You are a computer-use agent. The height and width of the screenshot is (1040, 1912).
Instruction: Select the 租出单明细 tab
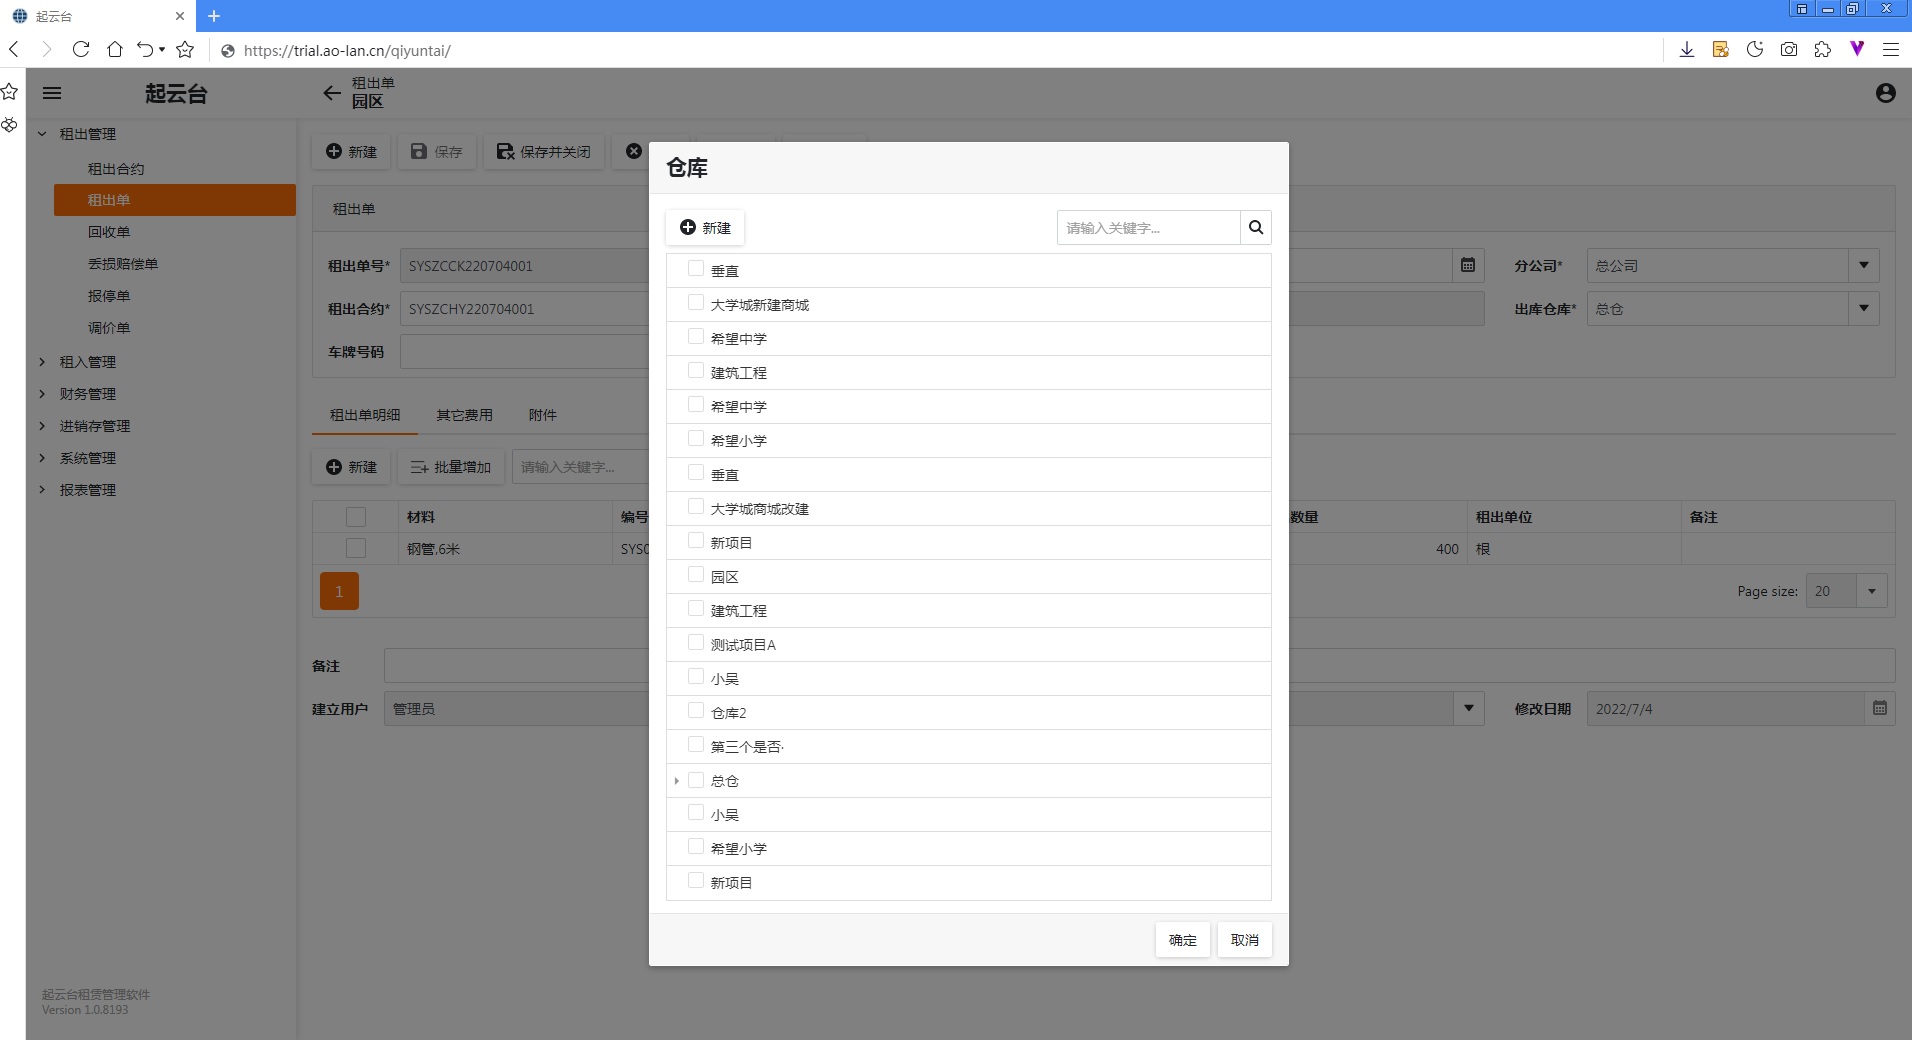click(365, 415)
